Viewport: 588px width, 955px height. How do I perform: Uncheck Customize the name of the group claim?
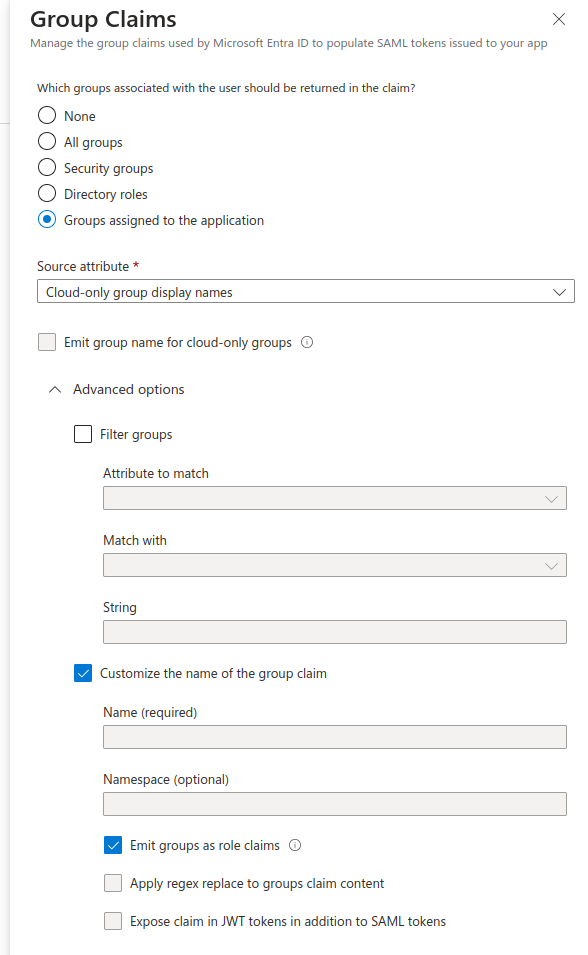point(83,673)
